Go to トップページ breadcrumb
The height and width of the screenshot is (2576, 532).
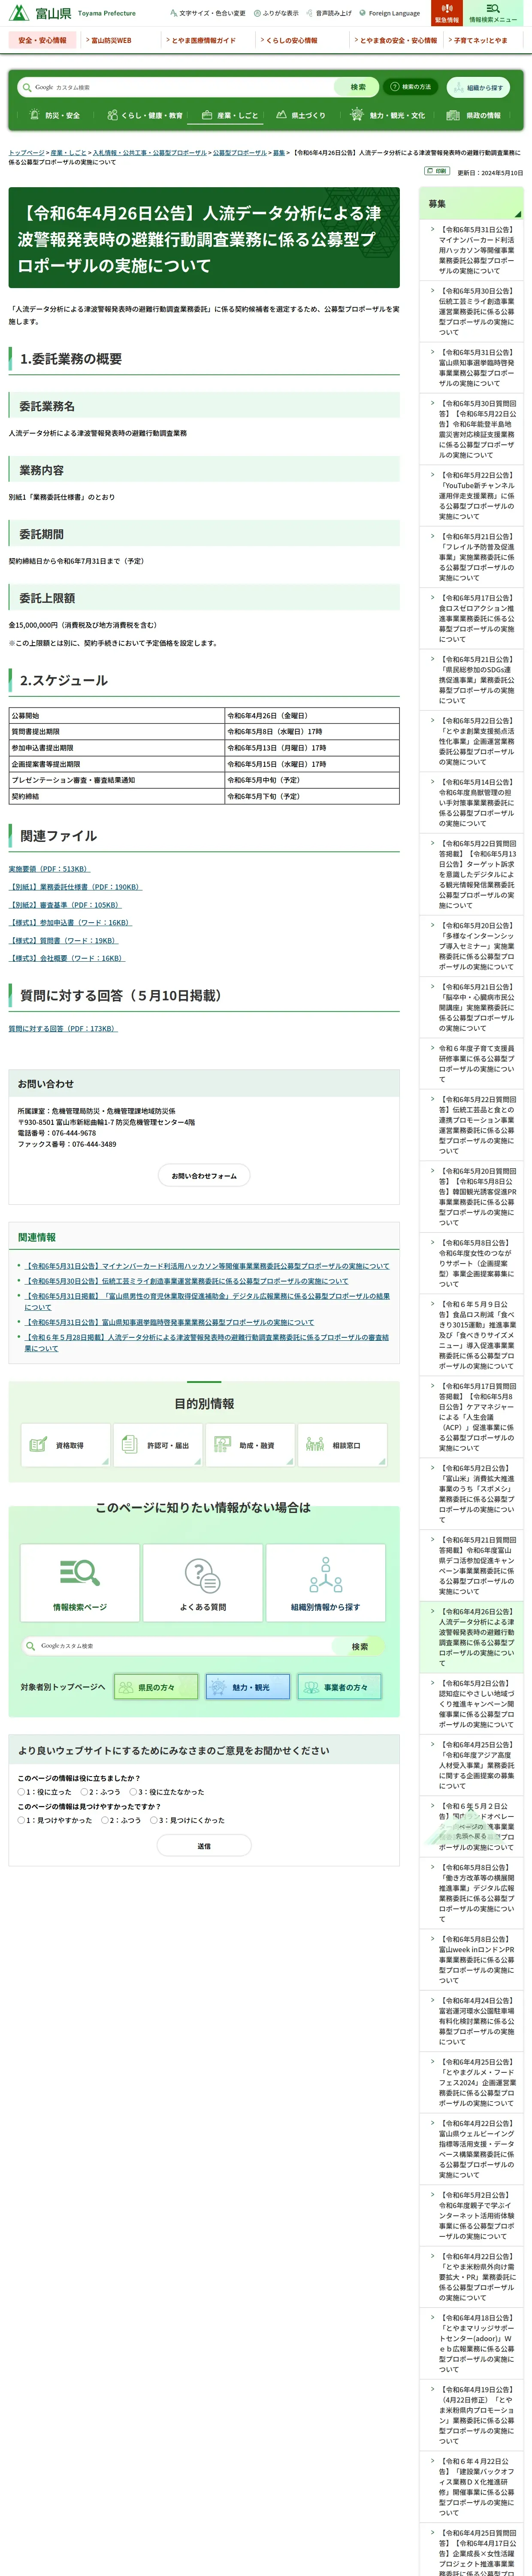(26, 153)
